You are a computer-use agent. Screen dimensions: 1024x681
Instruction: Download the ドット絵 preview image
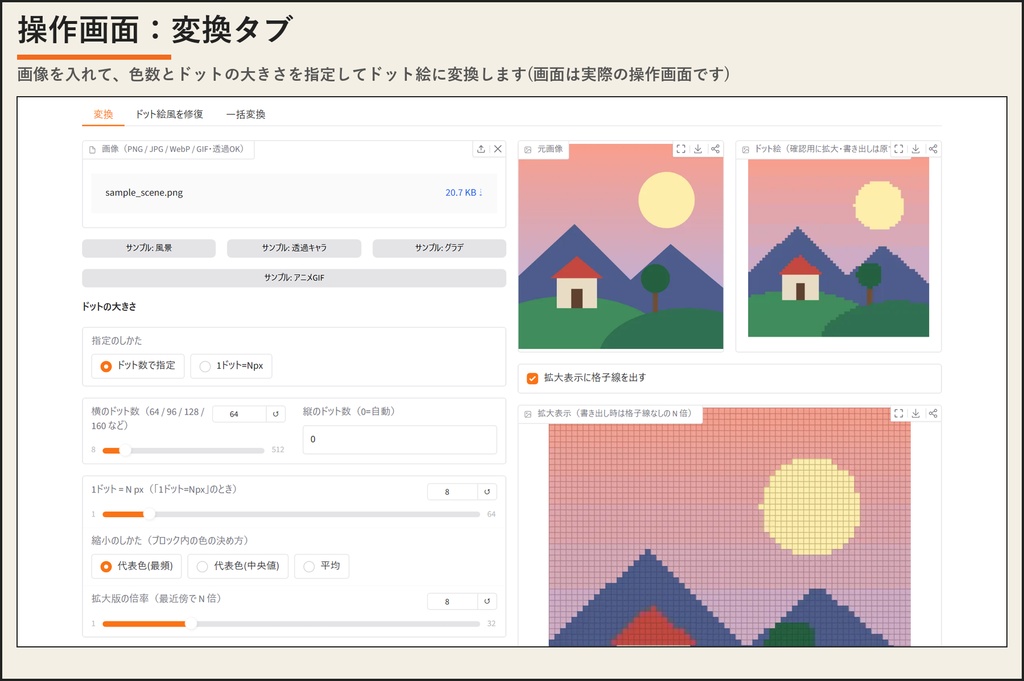click(916, 149)
